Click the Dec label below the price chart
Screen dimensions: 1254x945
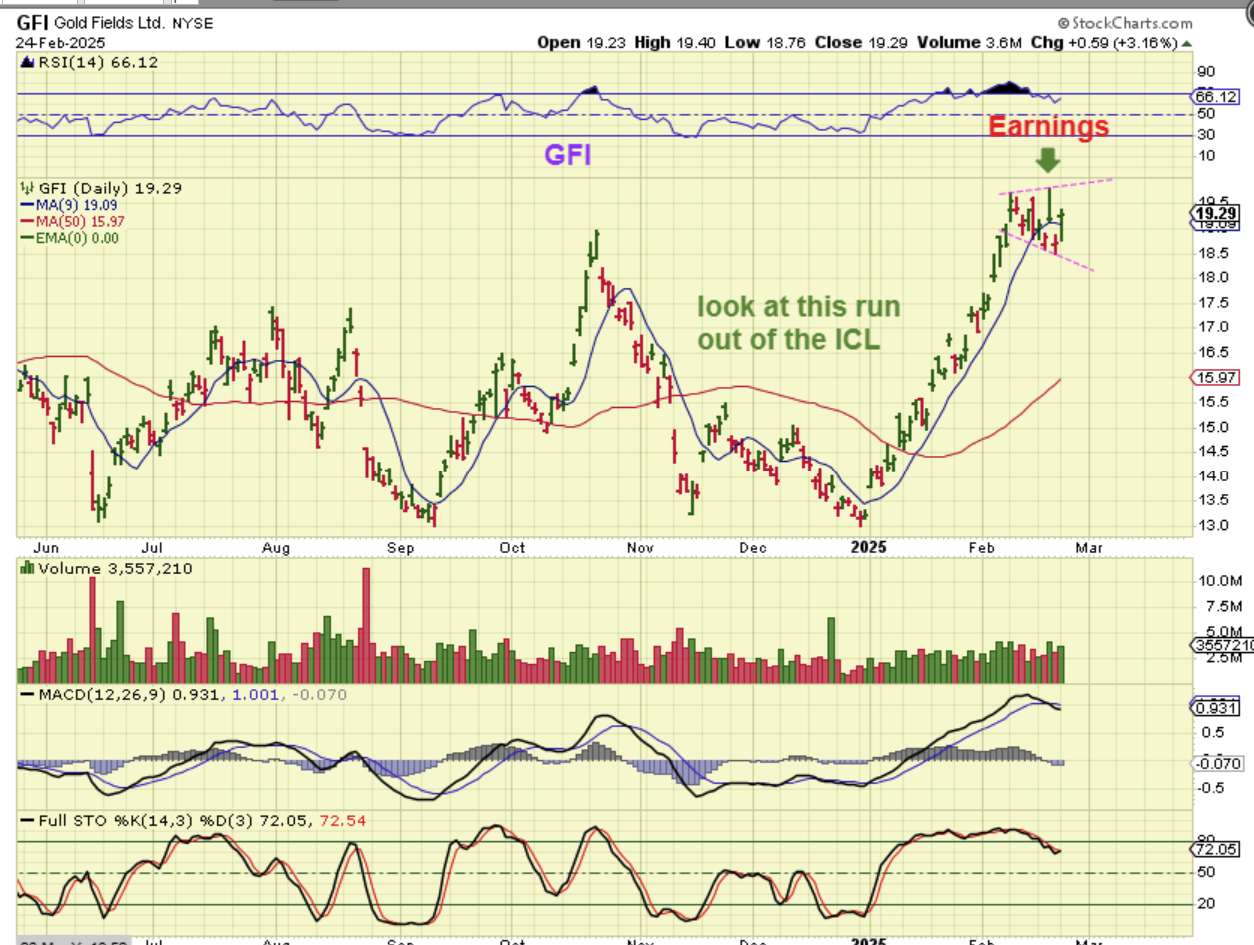point(752,547)
